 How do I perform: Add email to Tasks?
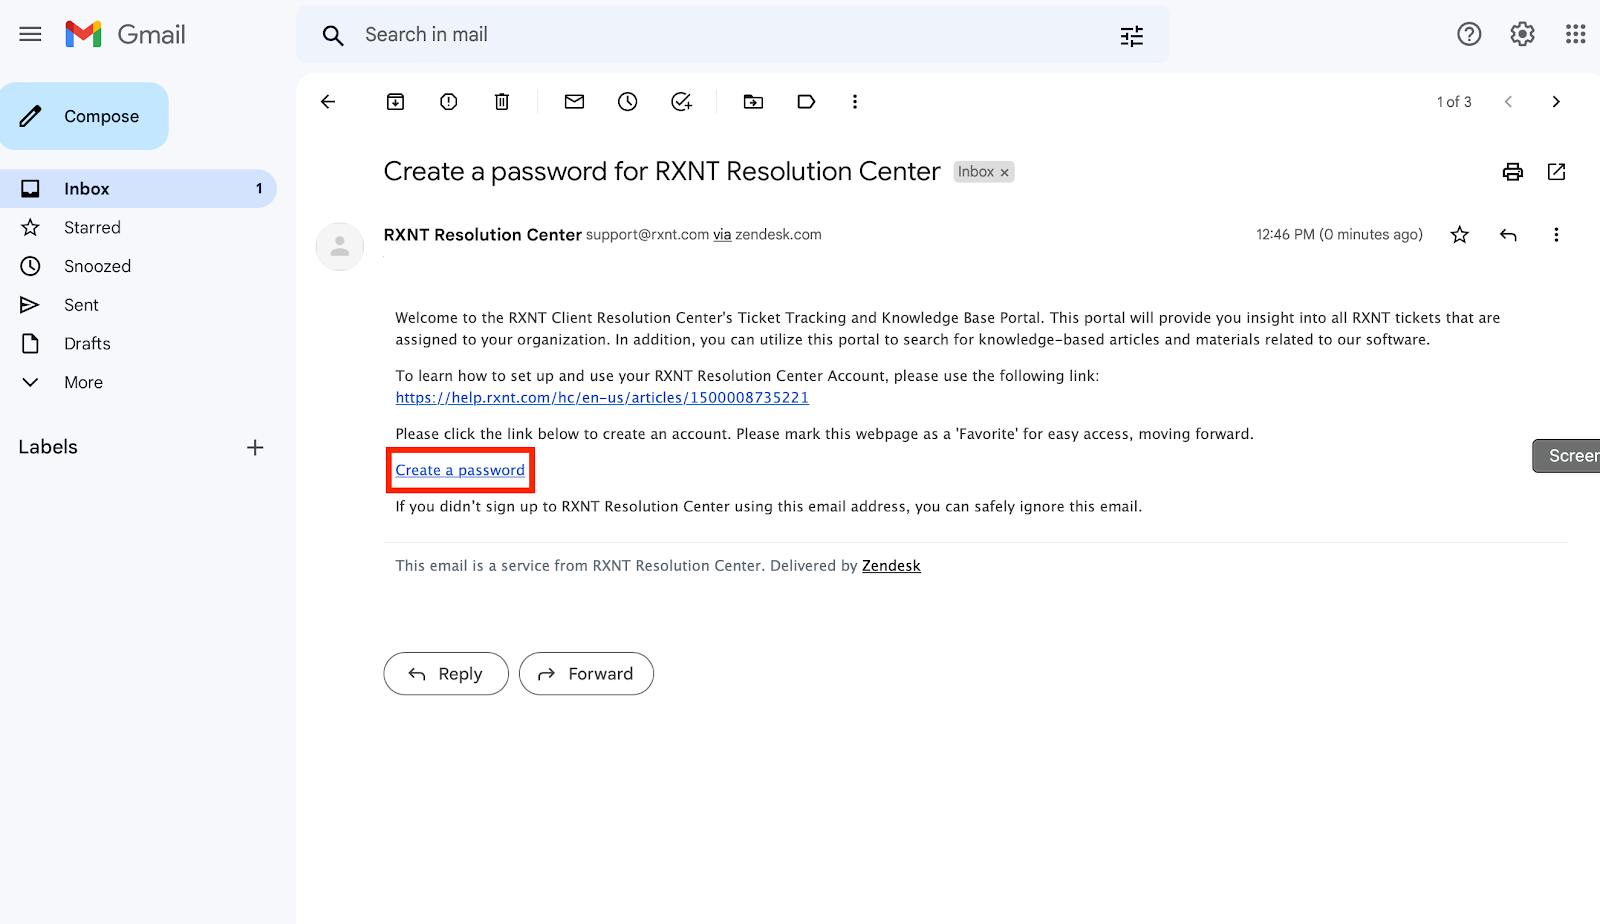(681, 101)
